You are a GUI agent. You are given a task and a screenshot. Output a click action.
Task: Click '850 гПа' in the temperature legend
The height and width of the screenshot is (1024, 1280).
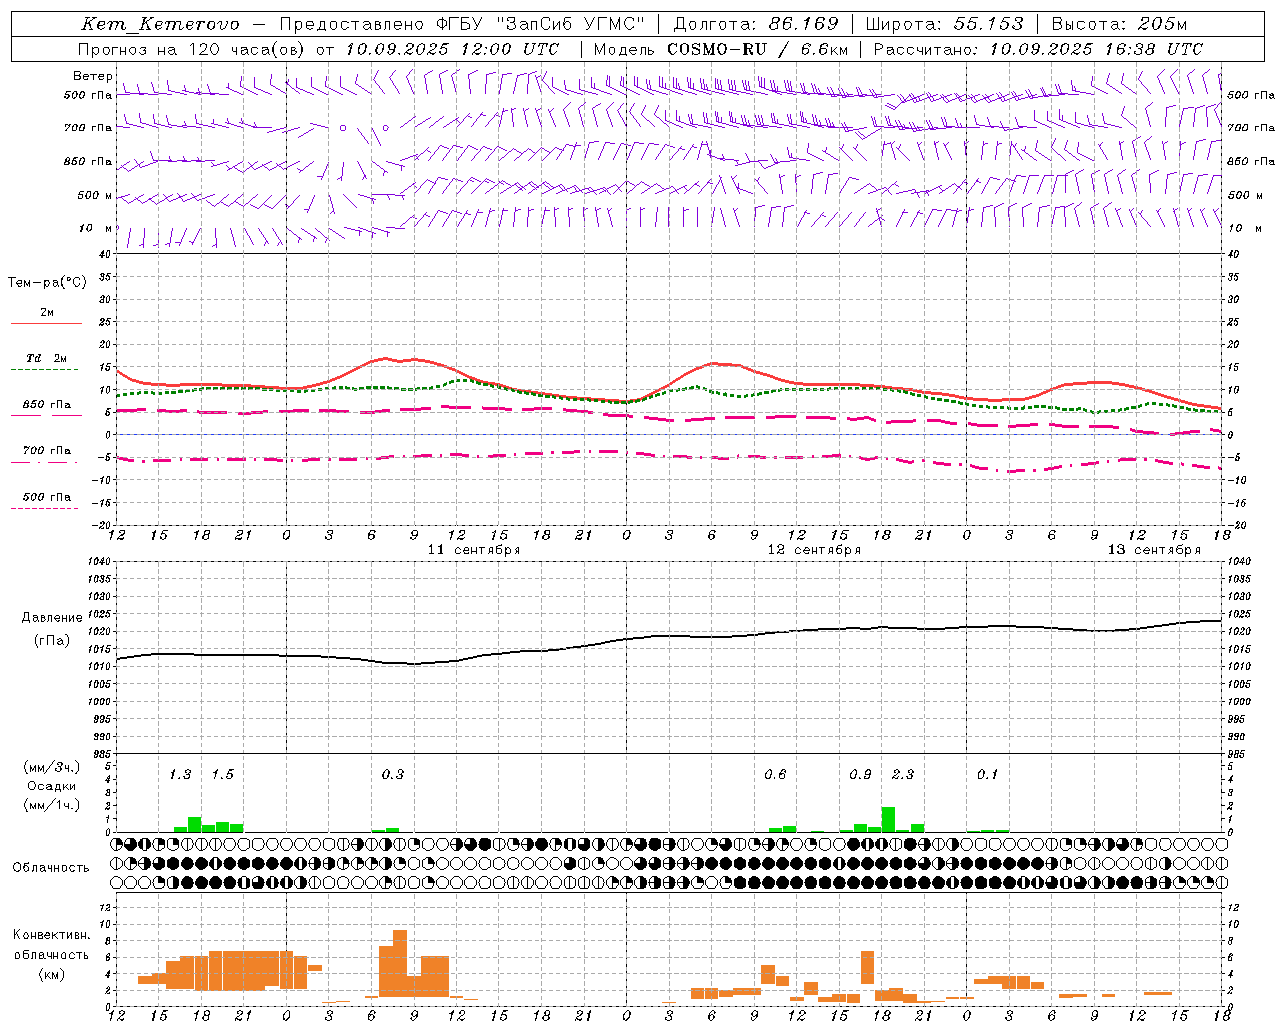click(x=47, y=405)
